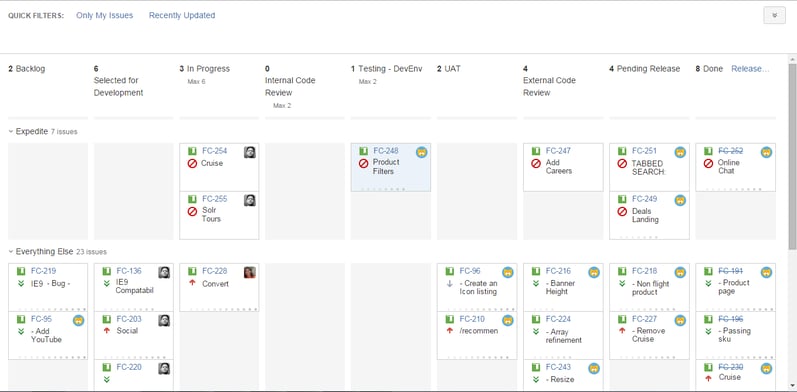Click the assignee avatar on FC-251 card
797x392 pixels.
pyautogui.click(x=680, y=152)
